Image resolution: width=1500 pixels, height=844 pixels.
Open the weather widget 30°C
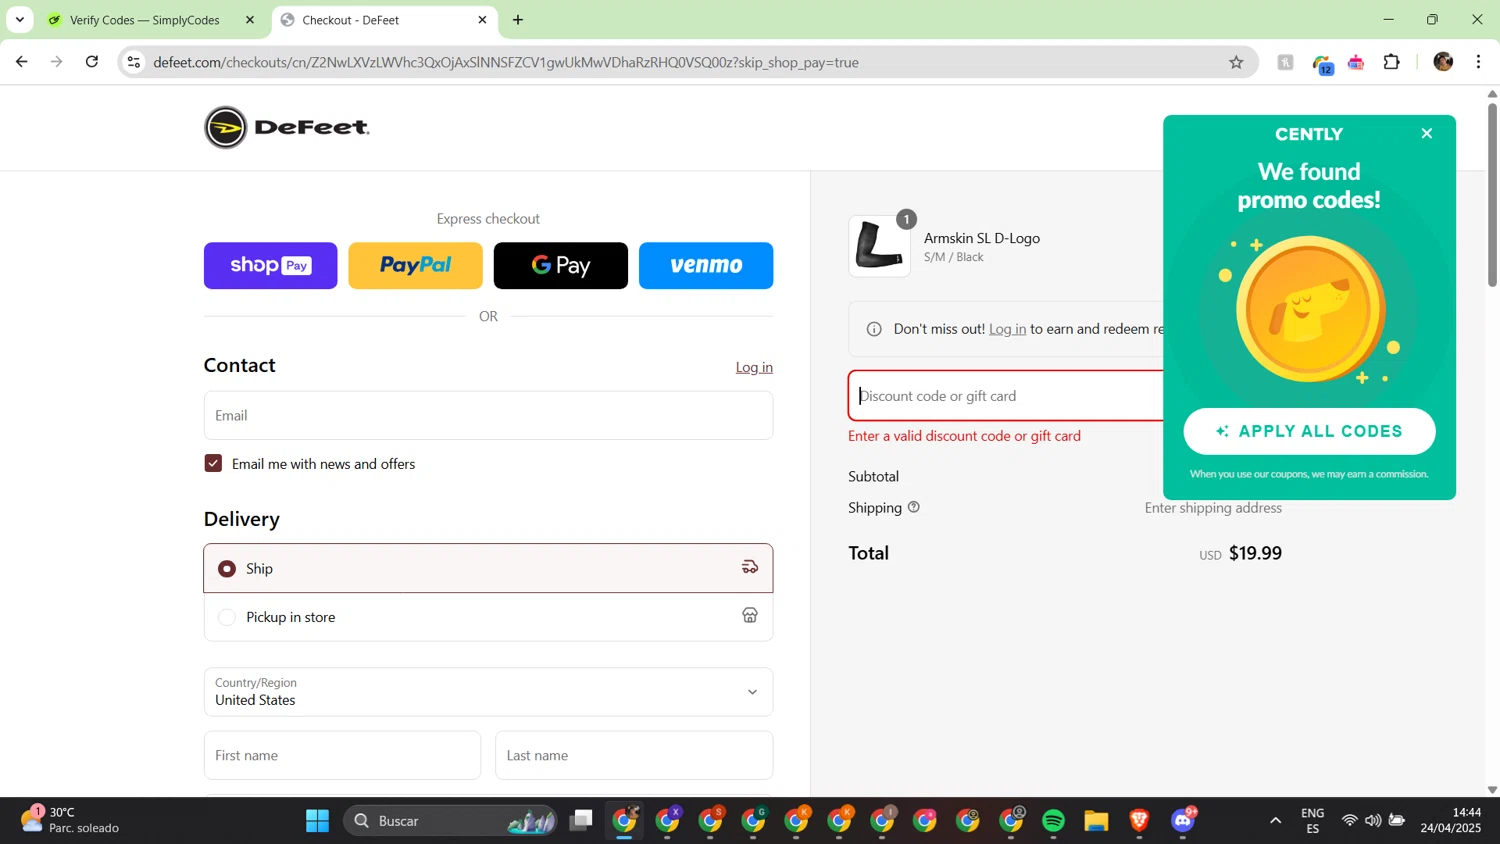point(70,820)
